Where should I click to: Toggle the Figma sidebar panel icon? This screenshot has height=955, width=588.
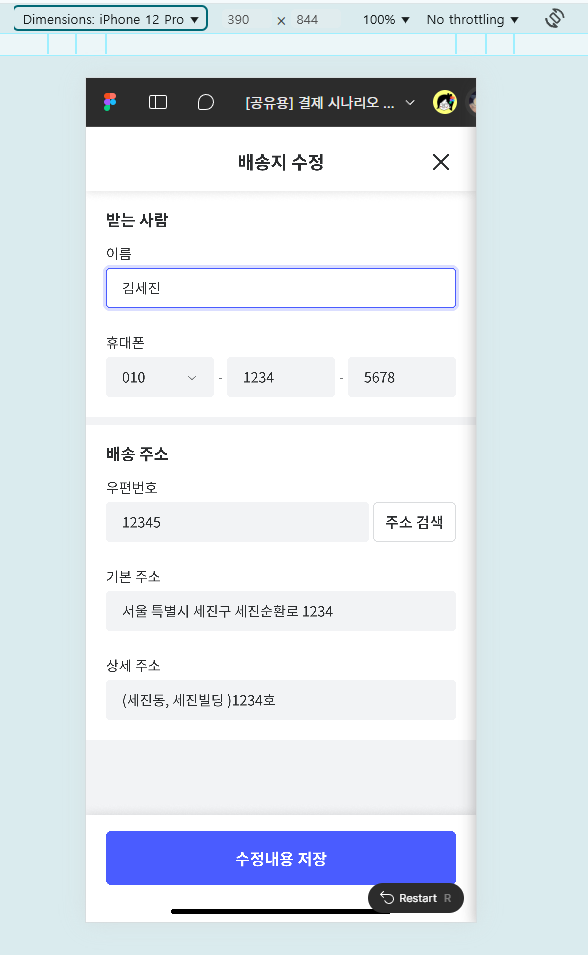(x=158, y=102)
